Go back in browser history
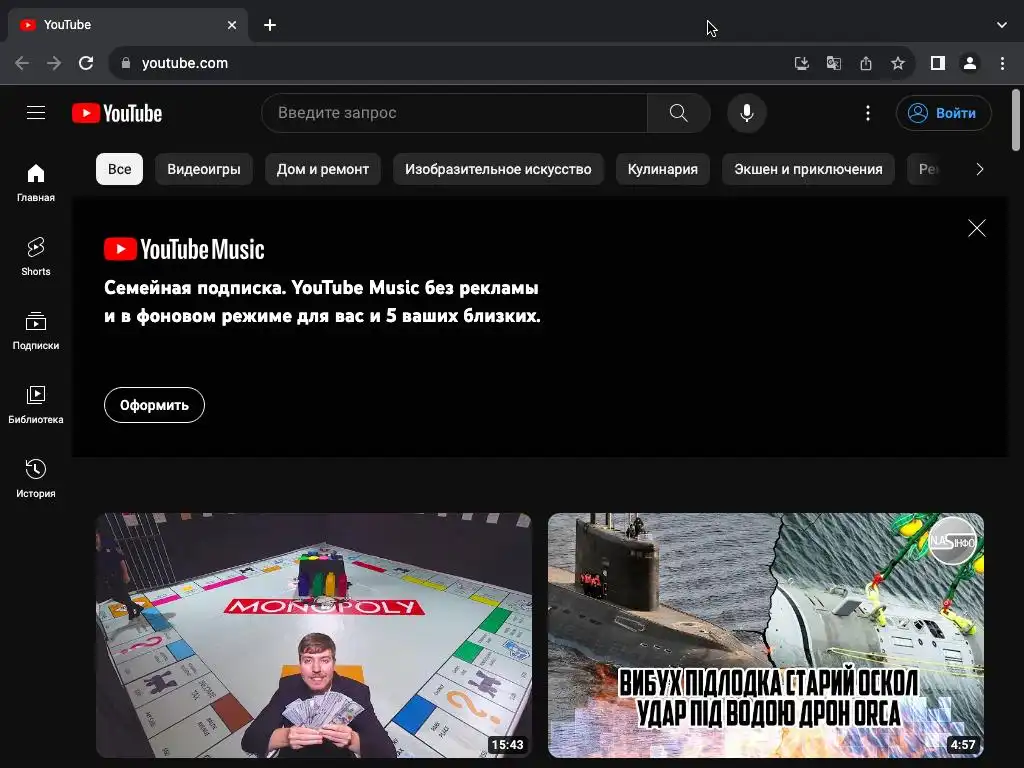The height and width of the screenshot is (768, 1024). 22,63
